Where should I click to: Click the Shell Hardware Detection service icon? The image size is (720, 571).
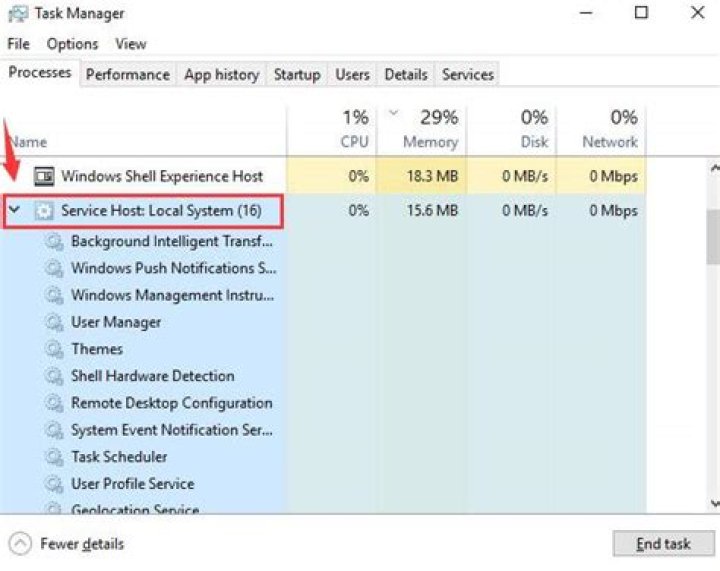54,376
